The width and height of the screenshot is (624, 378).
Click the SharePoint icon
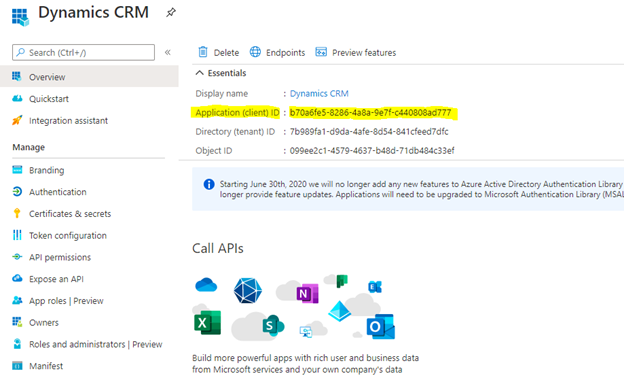click(273, 325)
